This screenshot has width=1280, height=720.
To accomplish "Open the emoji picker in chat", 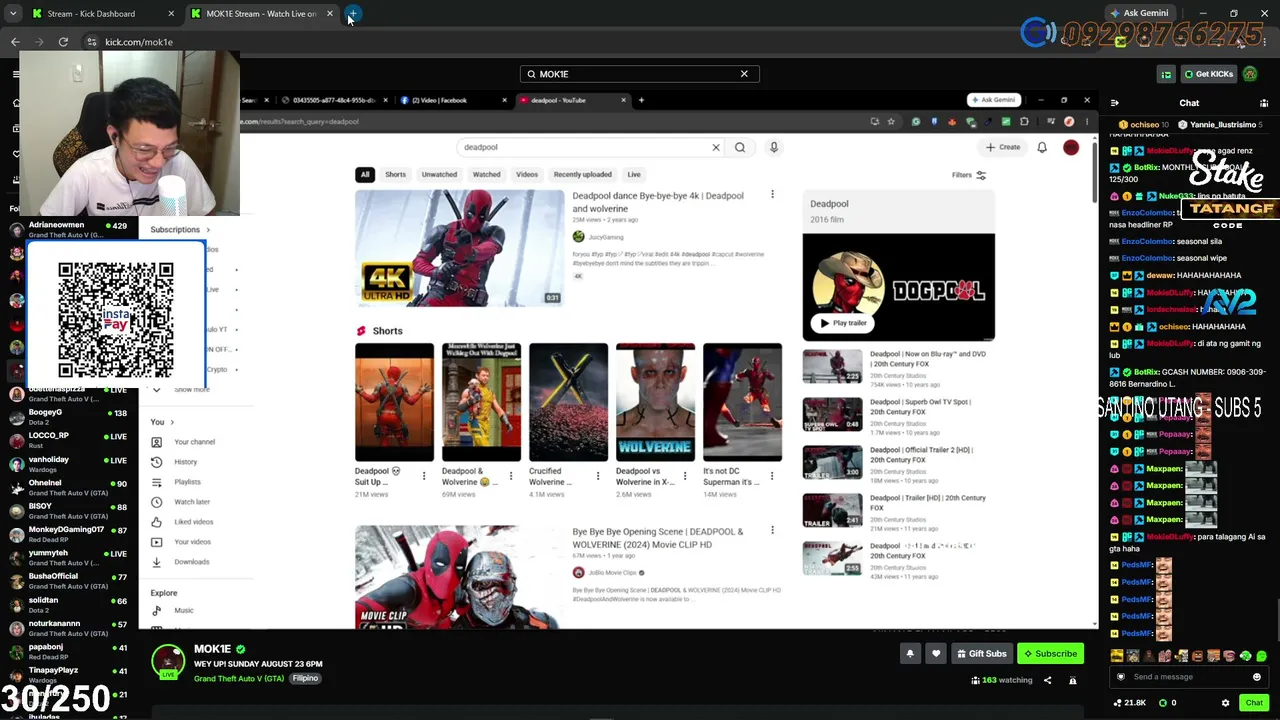I will (1257, 677).
